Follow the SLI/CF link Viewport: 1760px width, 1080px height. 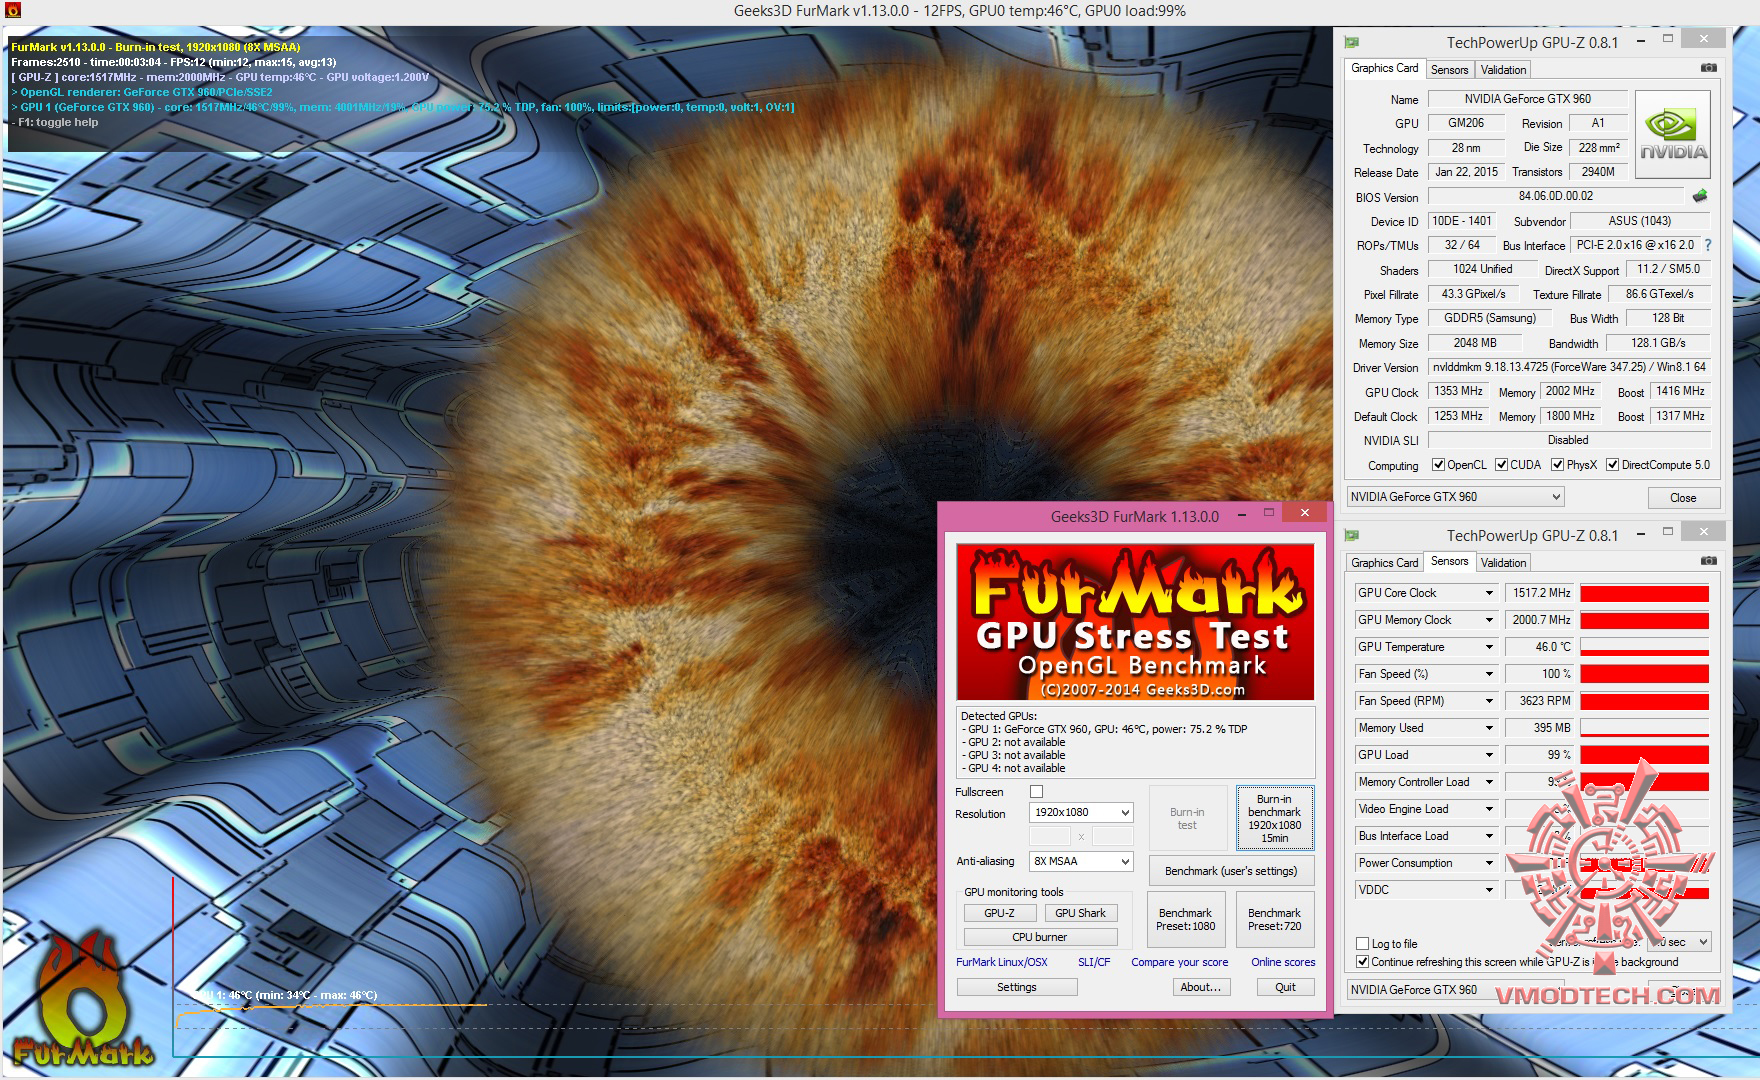1094,962
